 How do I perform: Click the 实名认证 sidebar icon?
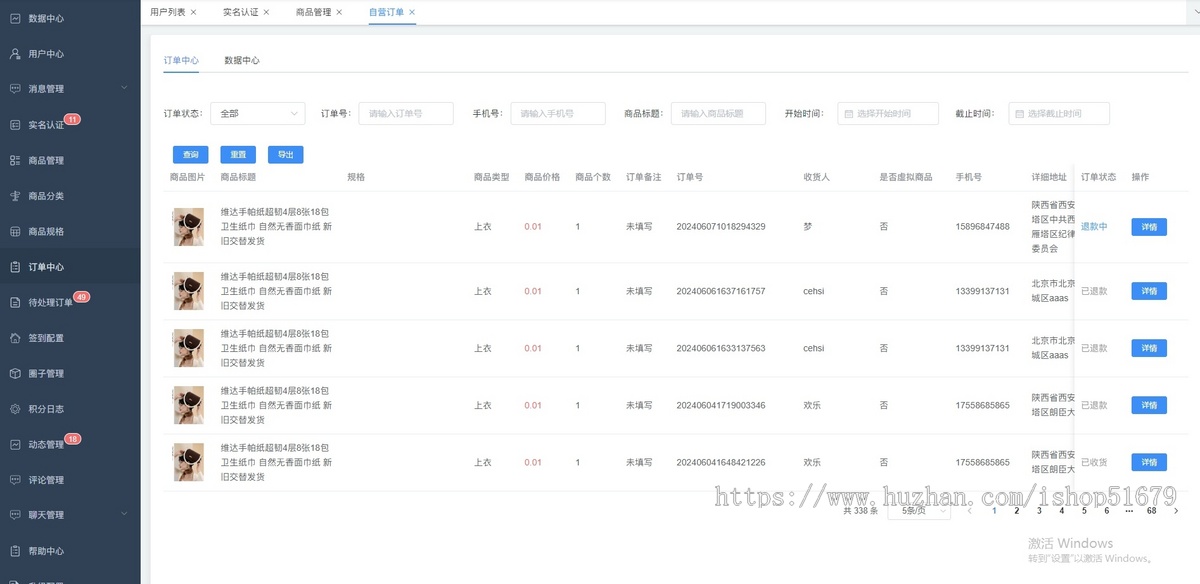15,125
